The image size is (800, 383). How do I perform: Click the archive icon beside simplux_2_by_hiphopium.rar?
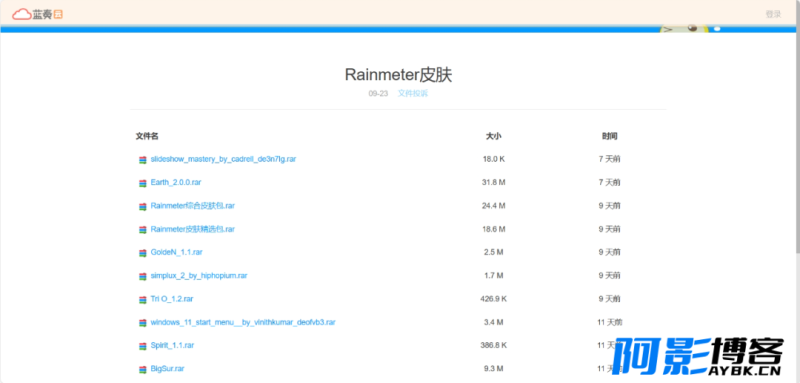[x=143, y=276]
